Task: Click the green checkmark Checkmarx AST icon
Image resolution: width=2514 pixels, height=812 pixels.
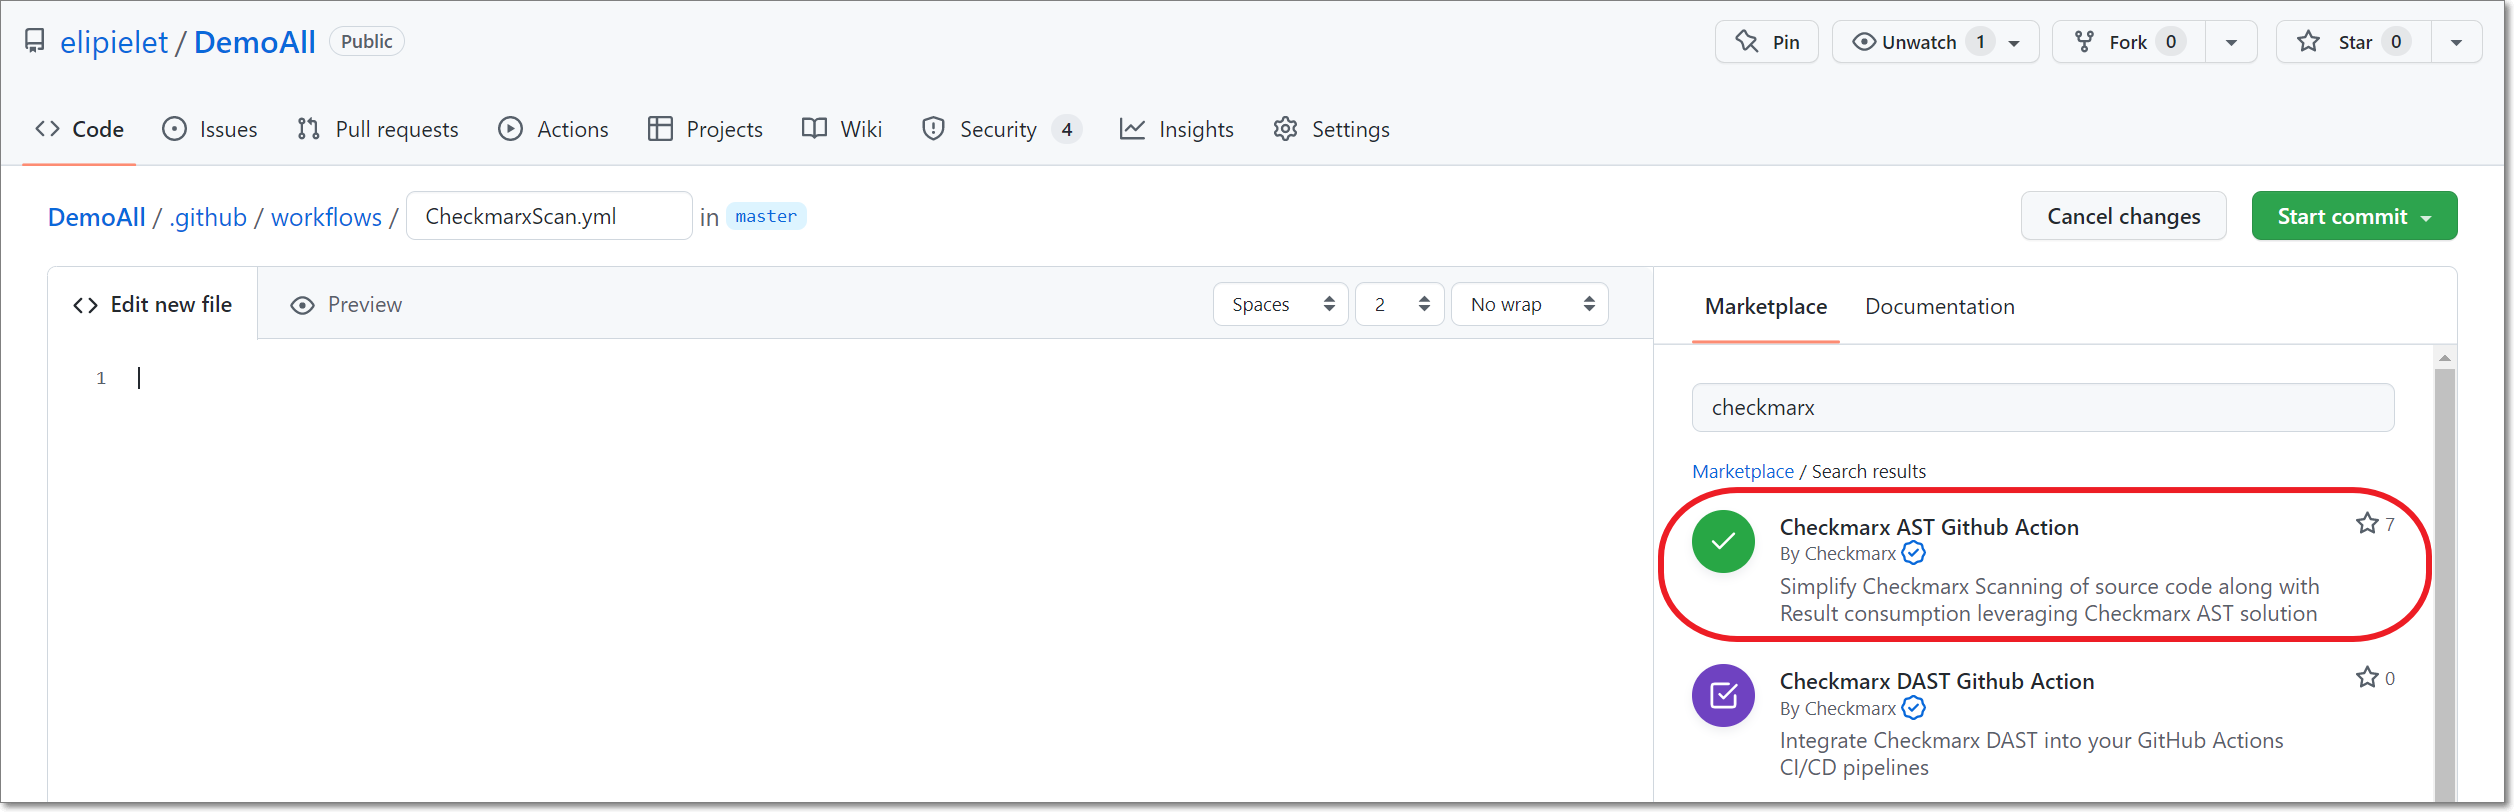Action: [x=1723, y=541]
